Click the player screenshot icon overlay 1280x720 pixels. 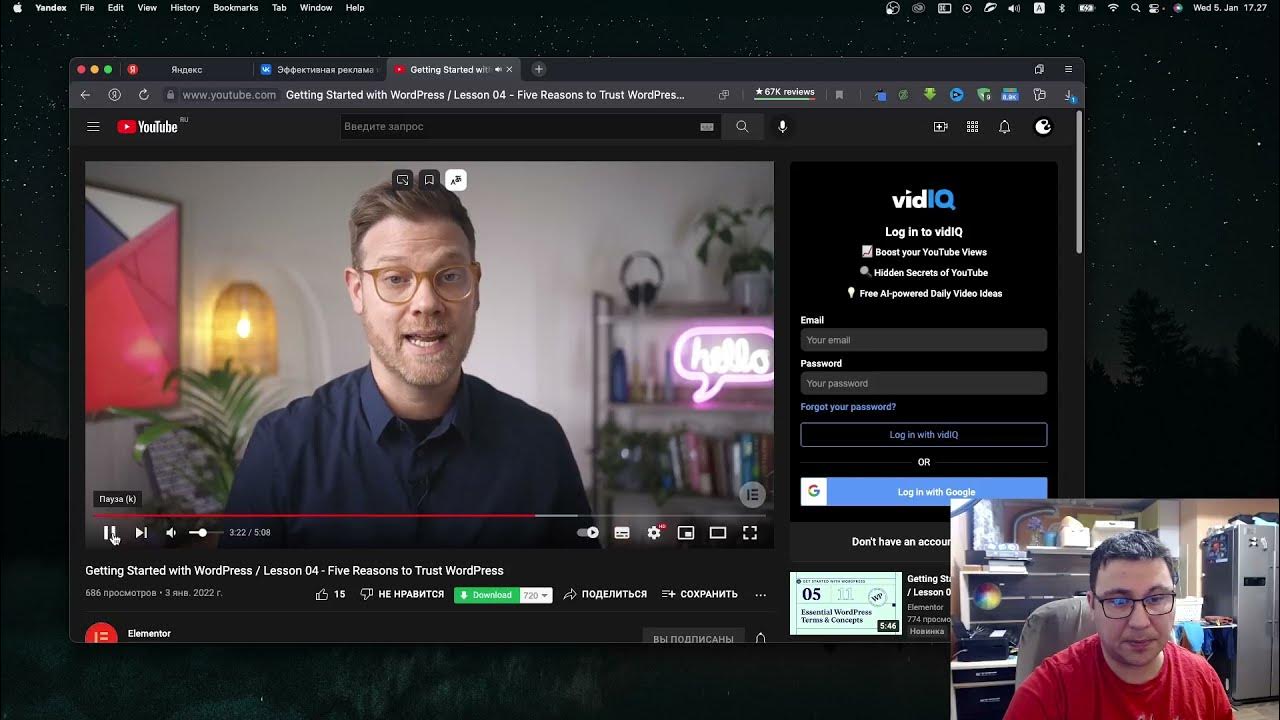pyautogui.click(x=402, y=180)
